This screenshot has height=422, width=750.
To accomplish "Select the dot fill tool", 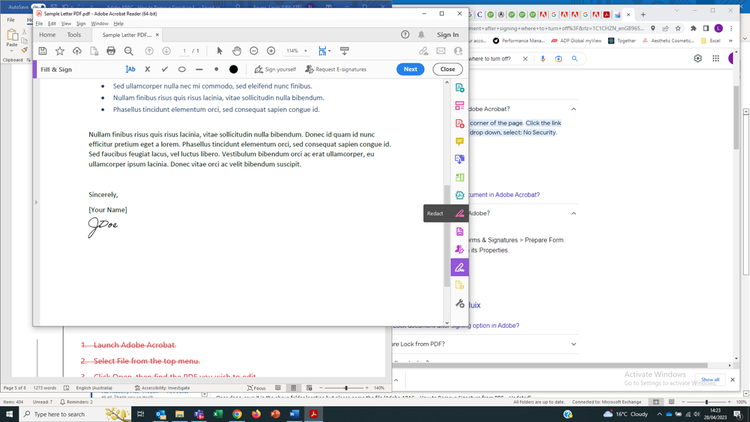I will pyautogui.click(x=216, y=69).
